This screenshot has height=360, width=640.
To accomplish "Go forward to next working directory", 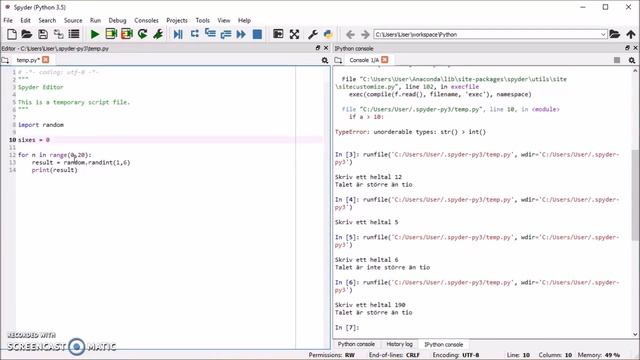I will click(x=365, y=34).
